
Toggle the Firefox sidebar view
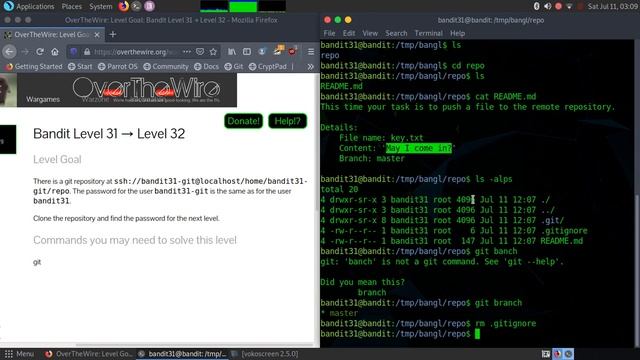pos(247,52)
